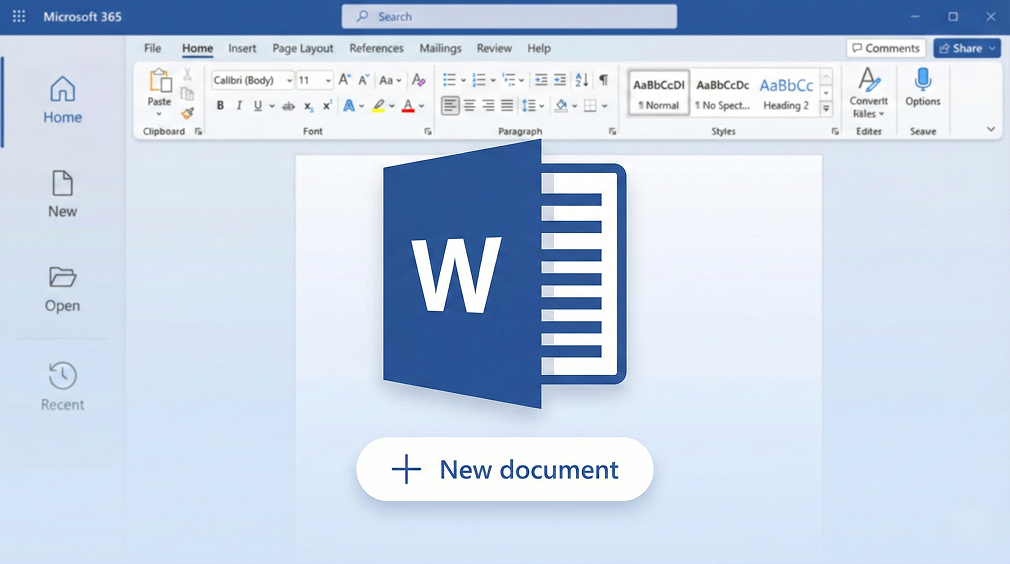The height and width of the screenshot is (564, 1010).
Task: Apply the red font color
Action: pyautogui.click(x=408, y=106)
